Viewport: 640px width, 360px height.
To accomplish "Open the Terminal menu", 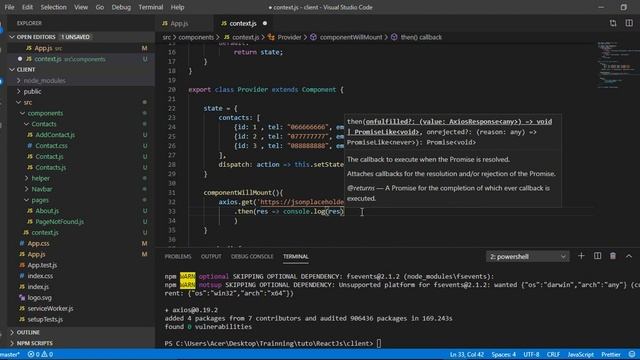I will tap(151, 7).
